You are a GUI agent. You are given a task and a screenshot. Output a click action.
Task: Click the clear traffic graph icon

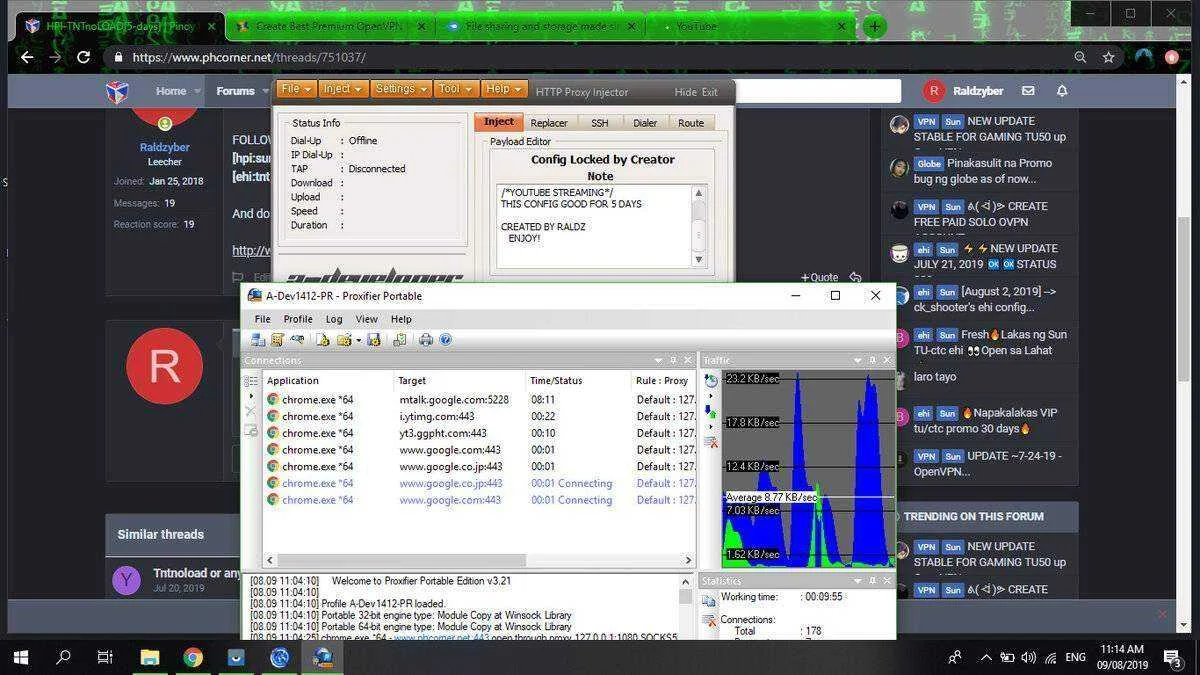711,441
